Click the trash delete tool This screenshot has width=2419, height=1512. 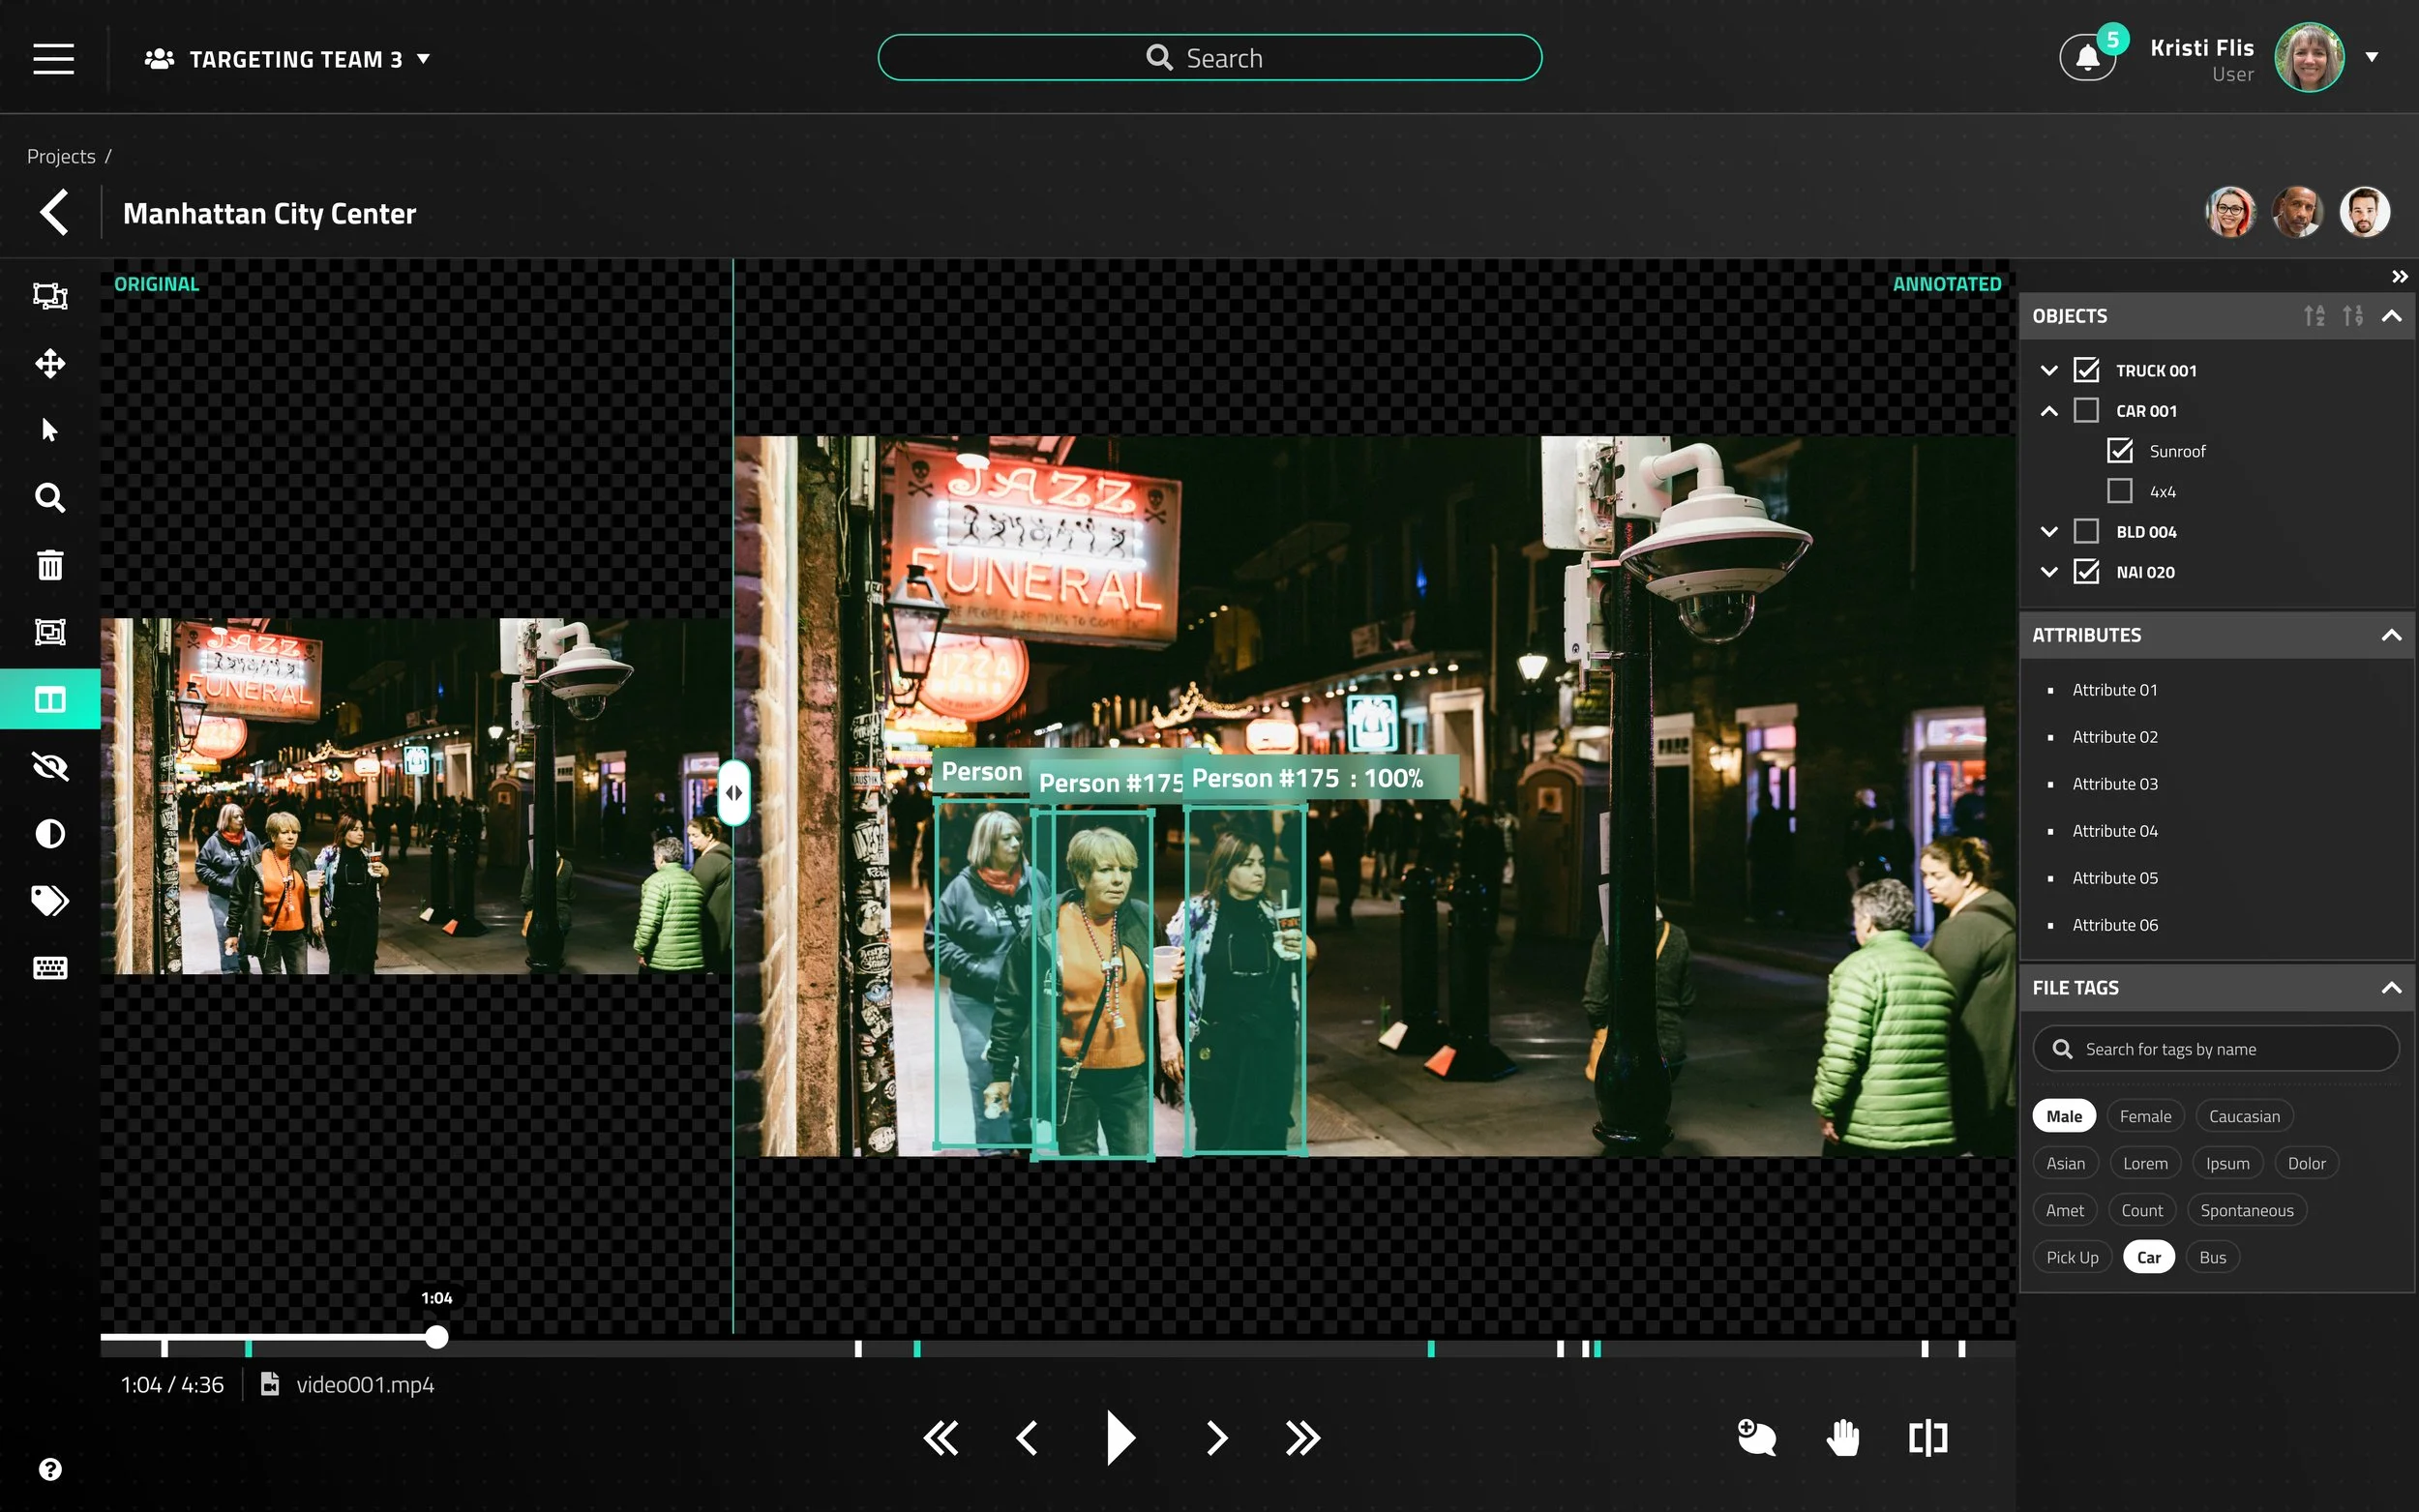point(50,564)
